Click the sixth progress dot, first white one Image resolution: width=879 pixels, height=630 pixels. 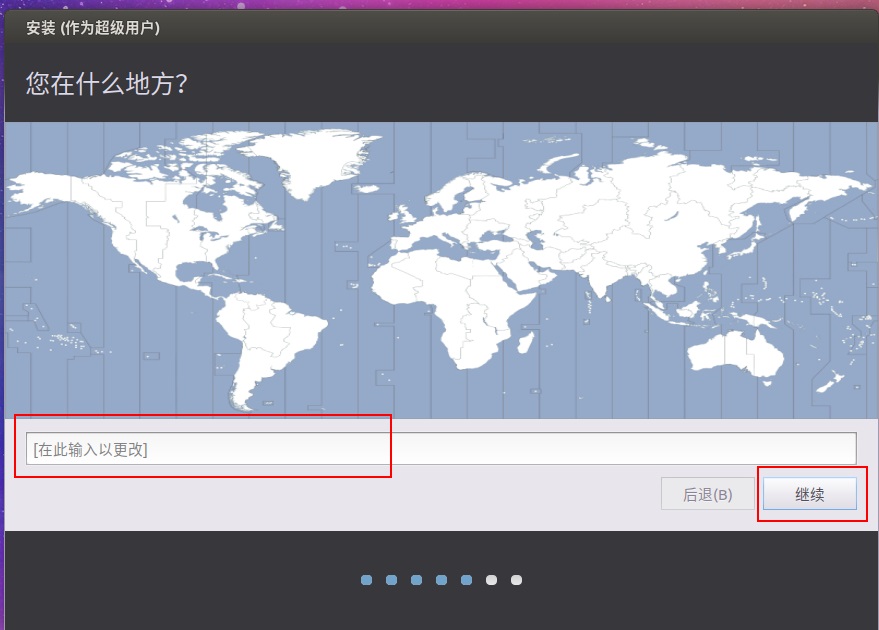(491, 580)
